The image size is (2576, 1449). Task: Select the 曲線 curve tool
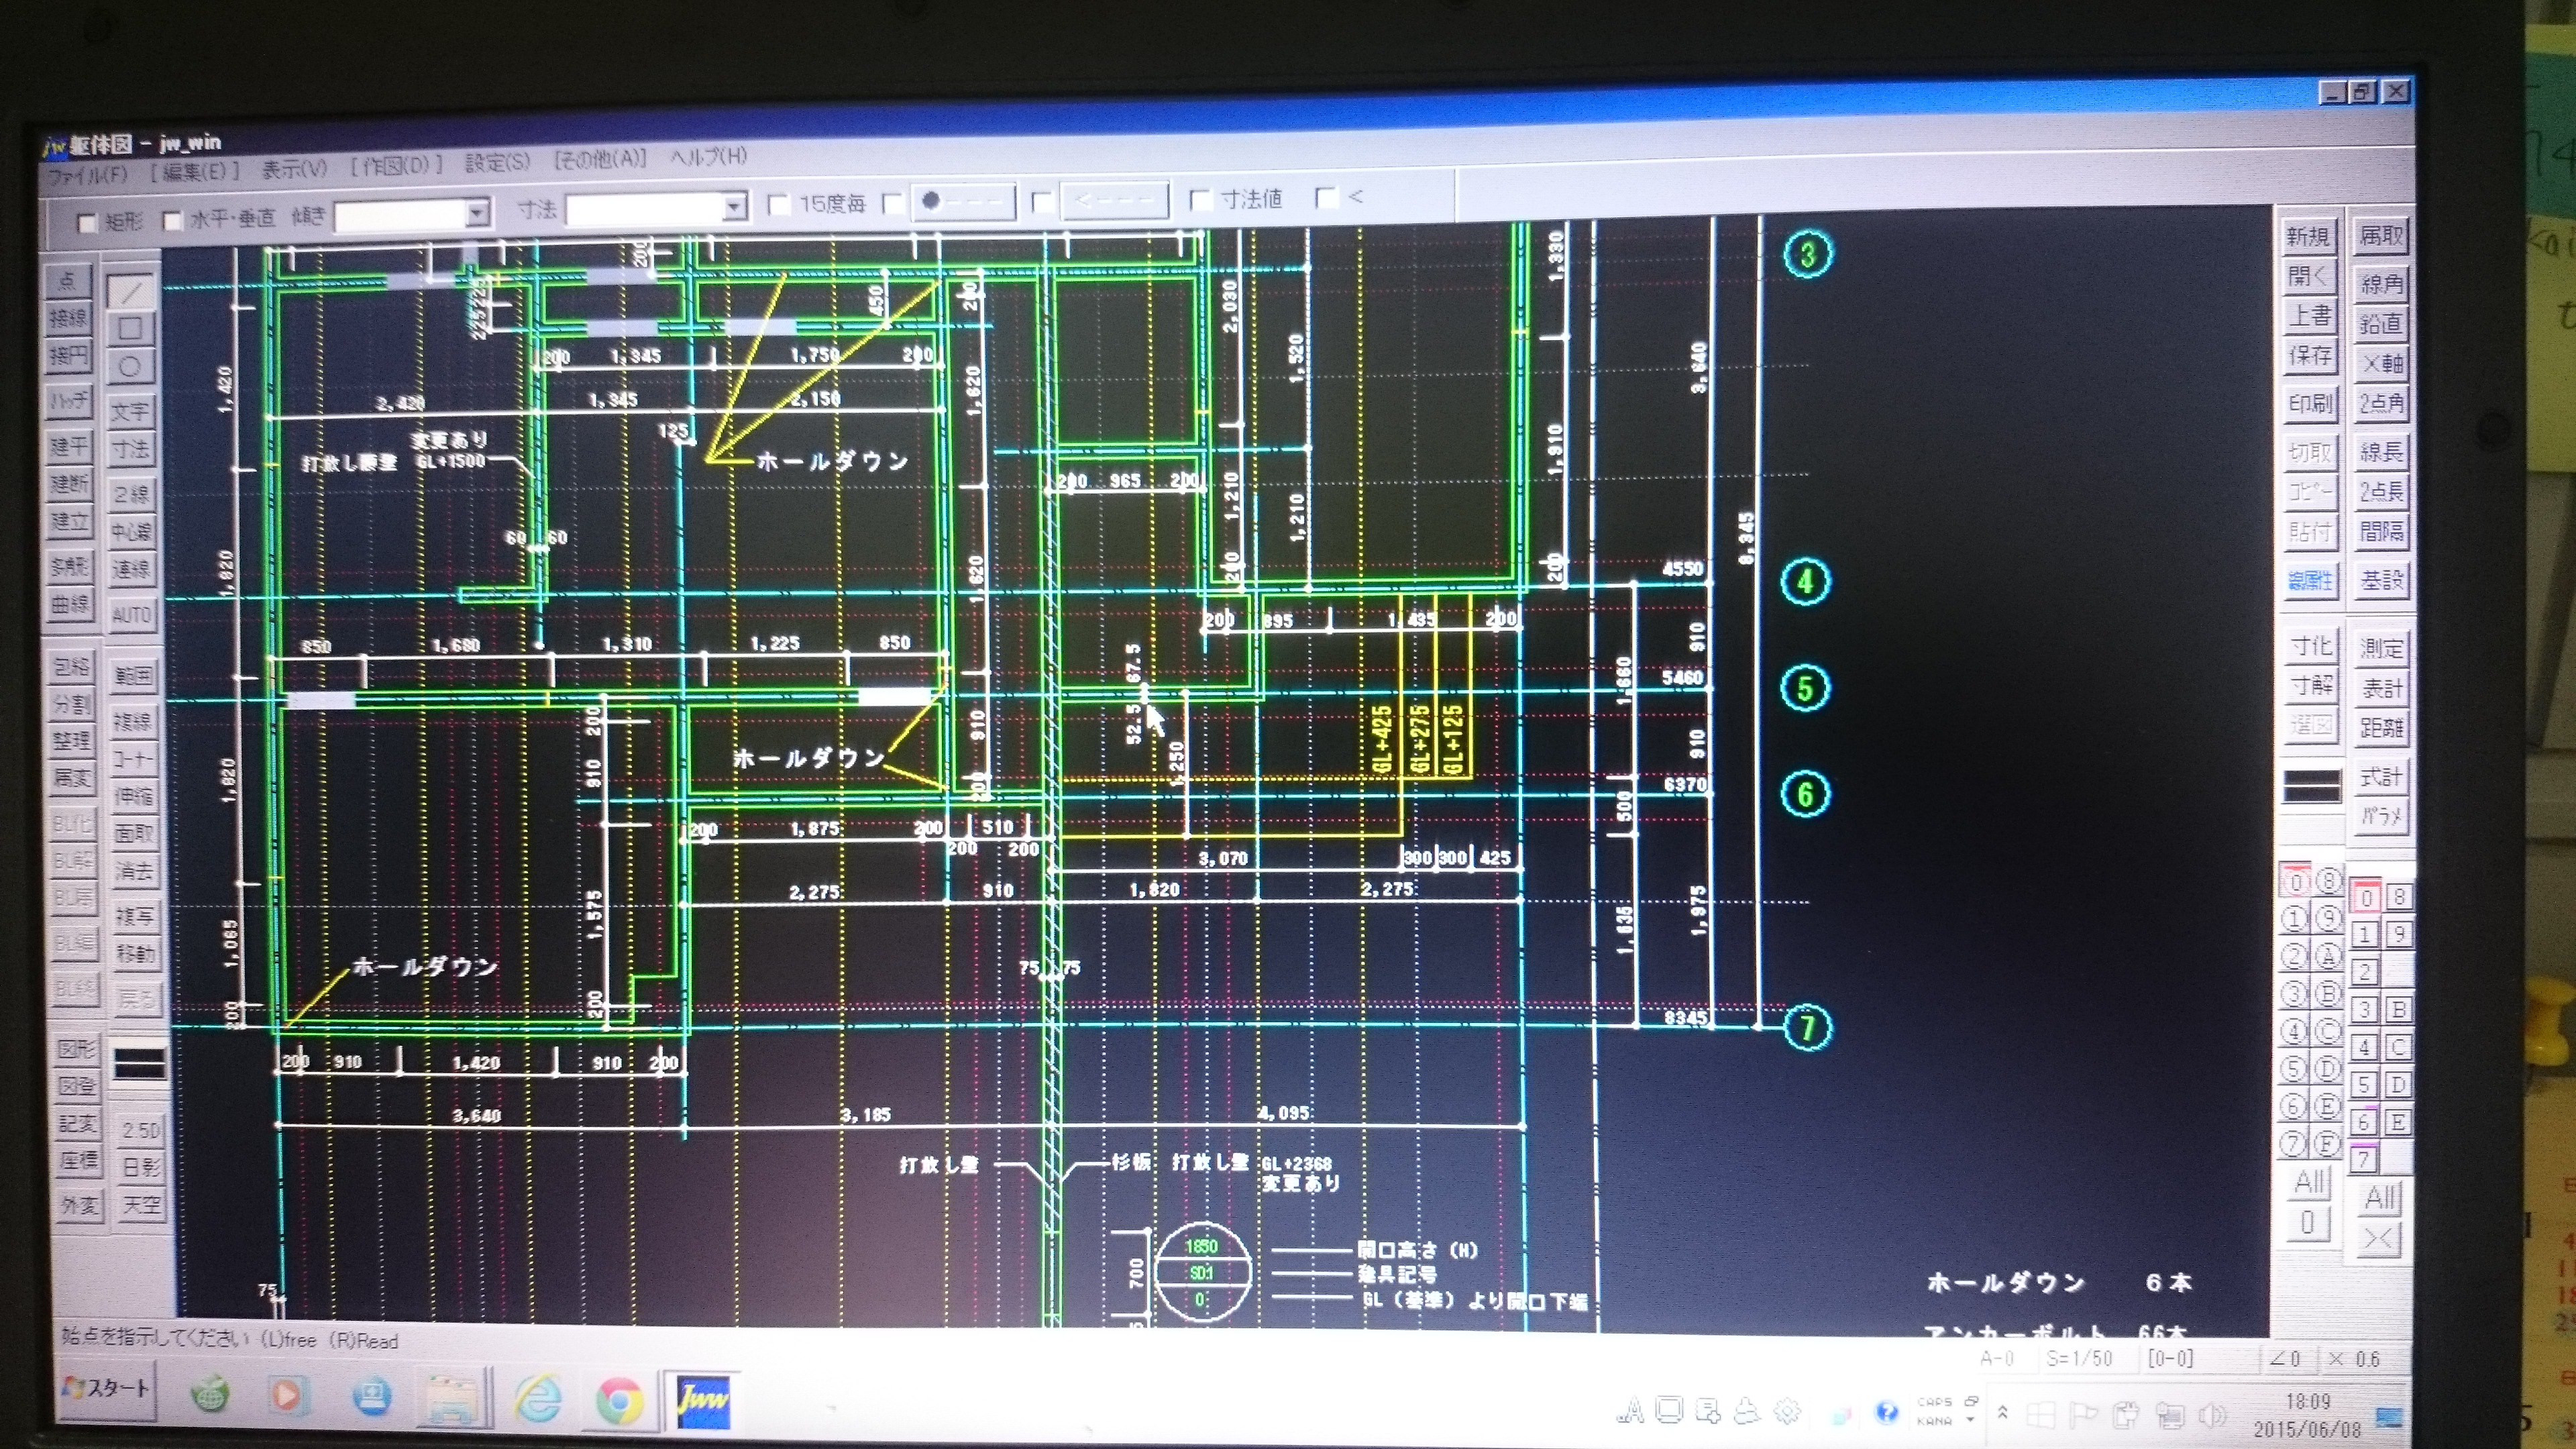pos(70,604)
